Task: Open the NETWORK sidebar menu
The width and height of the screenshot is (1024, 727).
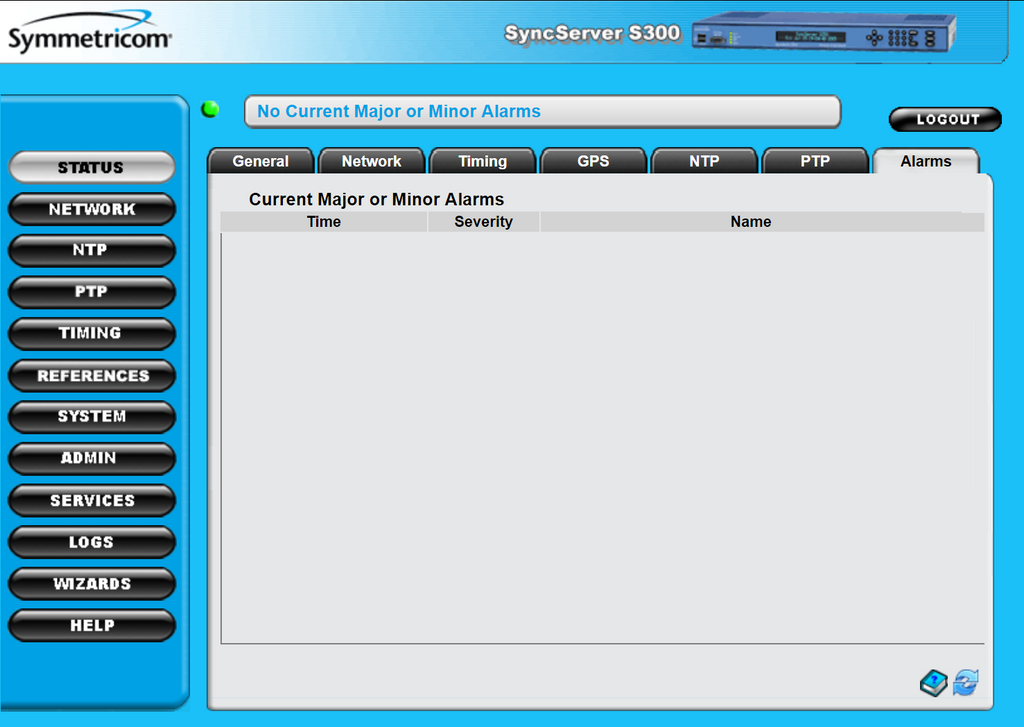Action: (x=92, y=209)
